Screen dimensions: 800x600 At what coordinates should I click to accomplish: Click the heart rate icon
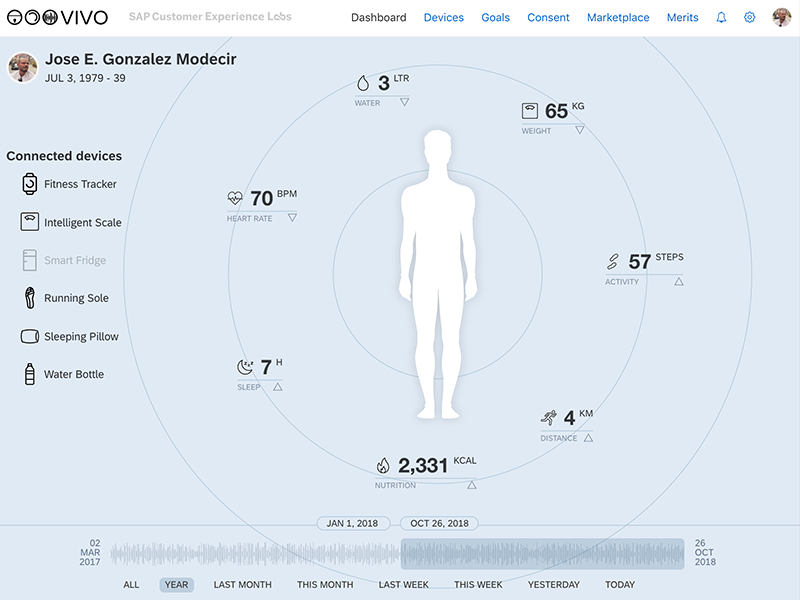tap(235, 198)
